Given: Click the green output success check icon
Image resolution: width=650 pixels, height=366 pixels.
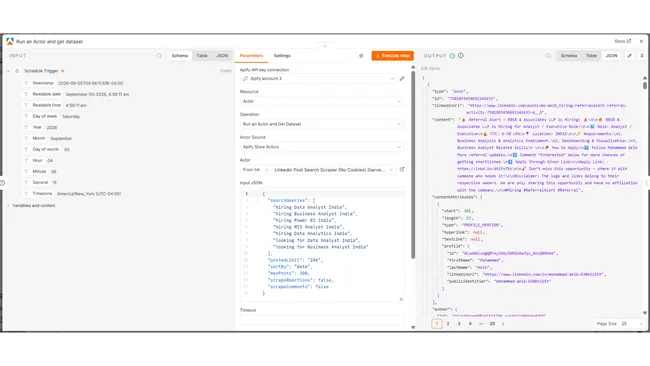Looking at the screenshot, I should pyautogui.click(x=452, y=56).
